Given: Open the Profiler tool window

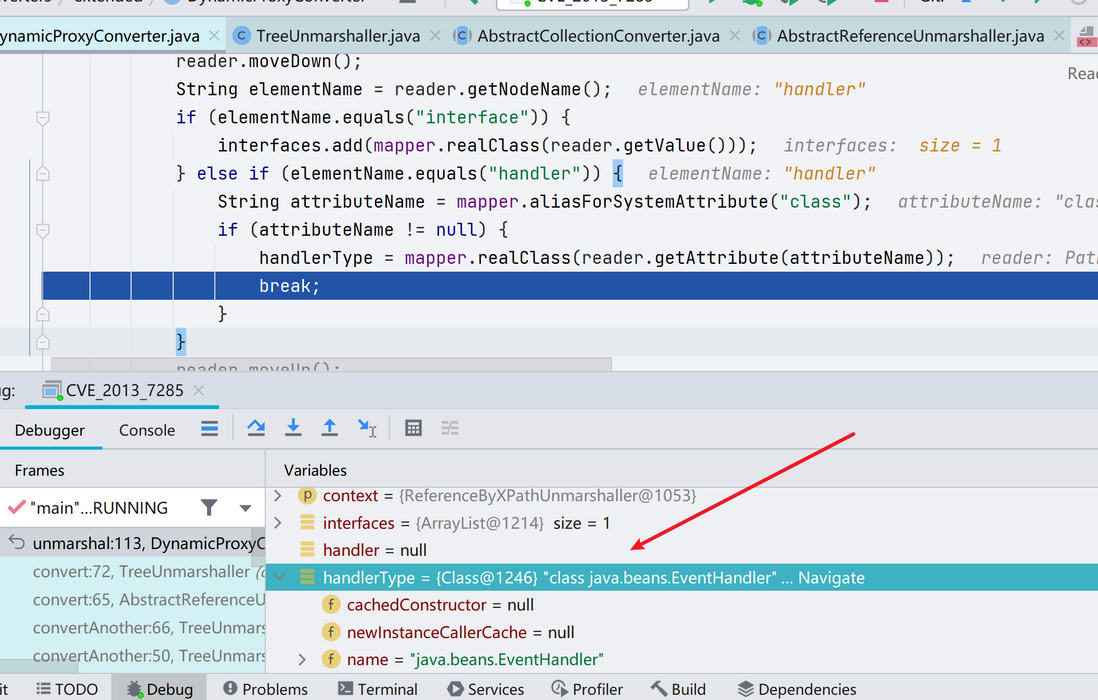Looking at the screenshot, I should (x=587, y=689).
